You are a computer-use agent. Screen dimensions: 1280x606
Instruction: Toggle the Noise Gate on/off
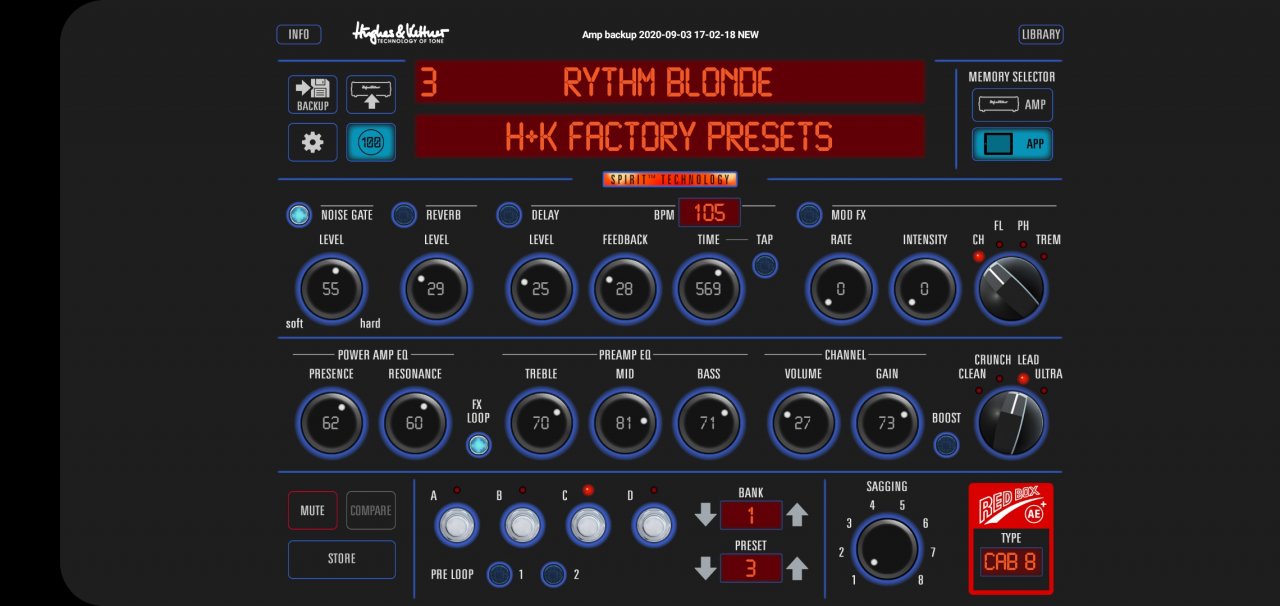299,214
